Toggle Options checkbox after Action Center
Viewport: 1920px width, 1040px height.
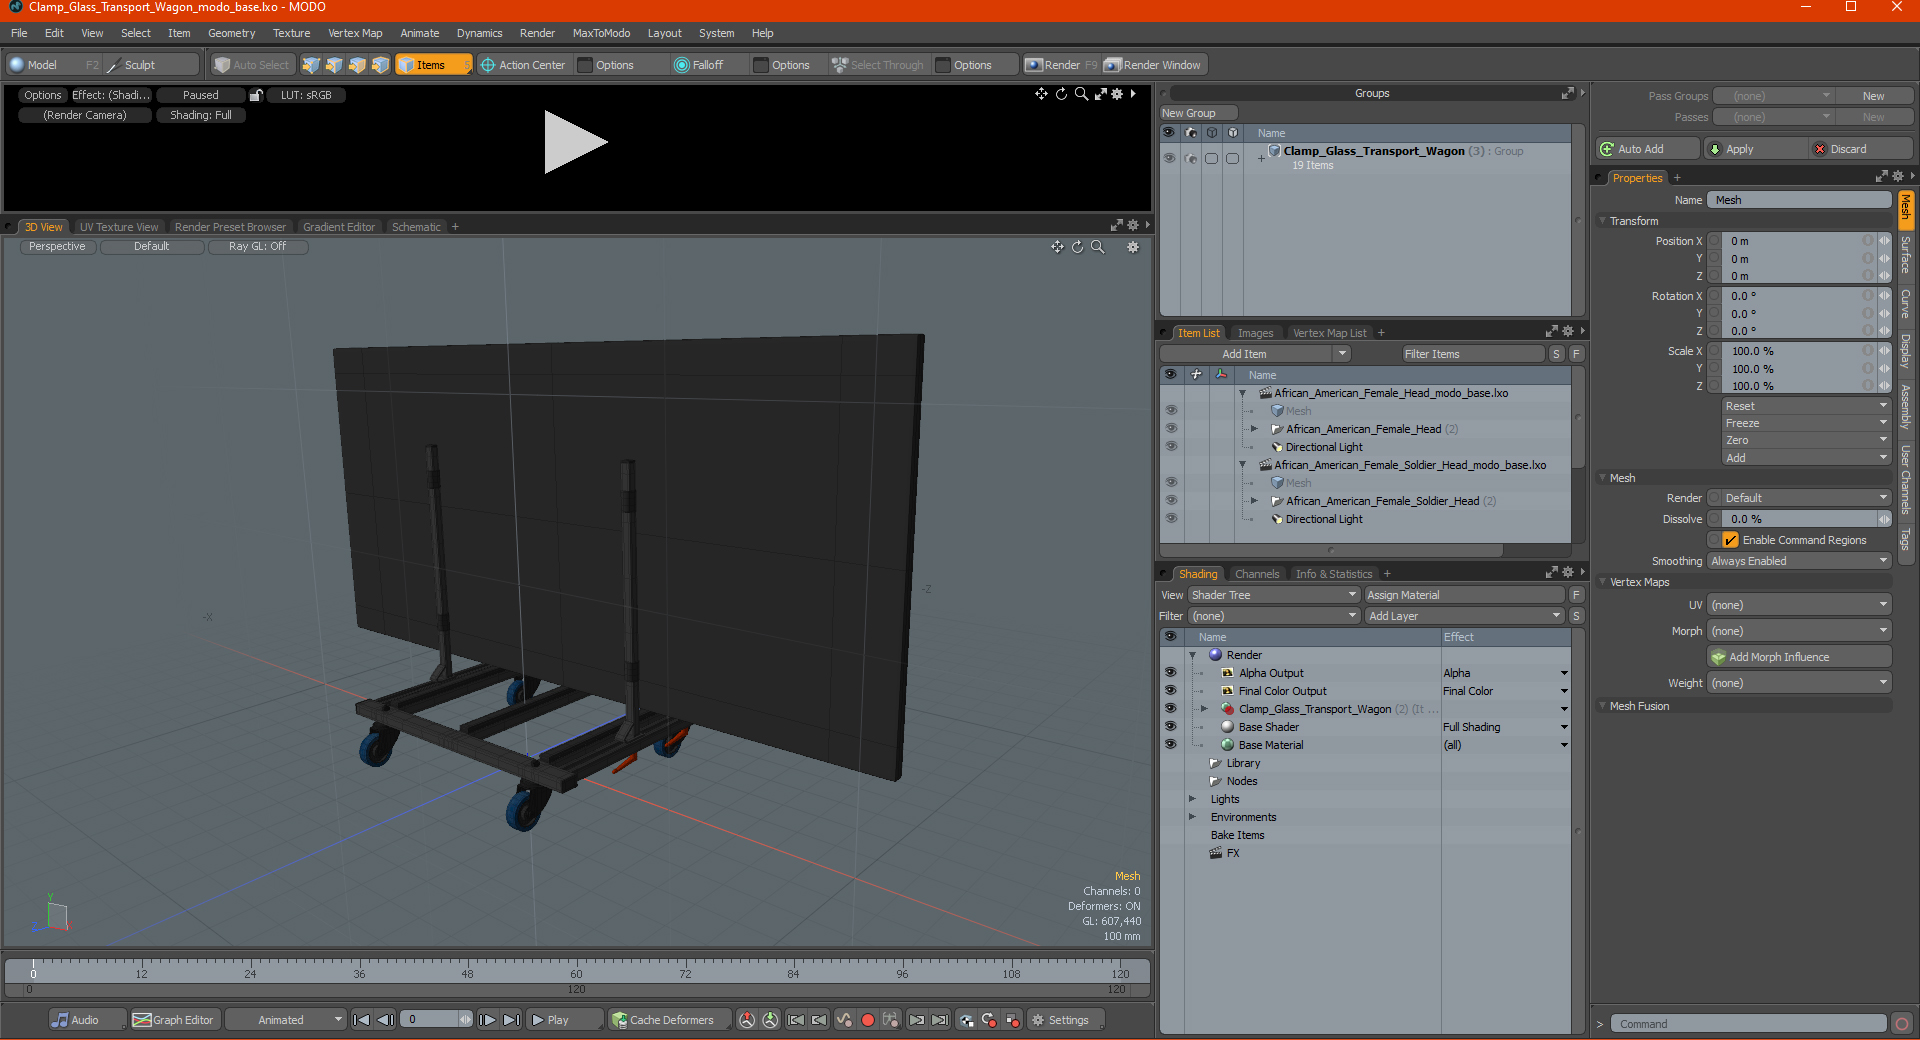(x=586, y=65)
